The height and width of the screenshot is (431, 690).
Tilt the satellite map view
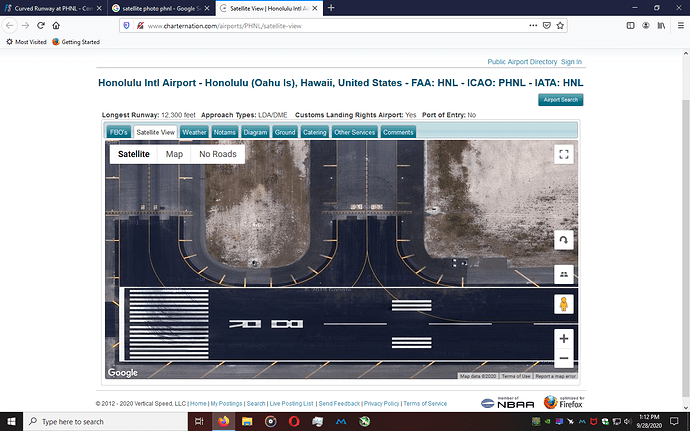[564, 274]
